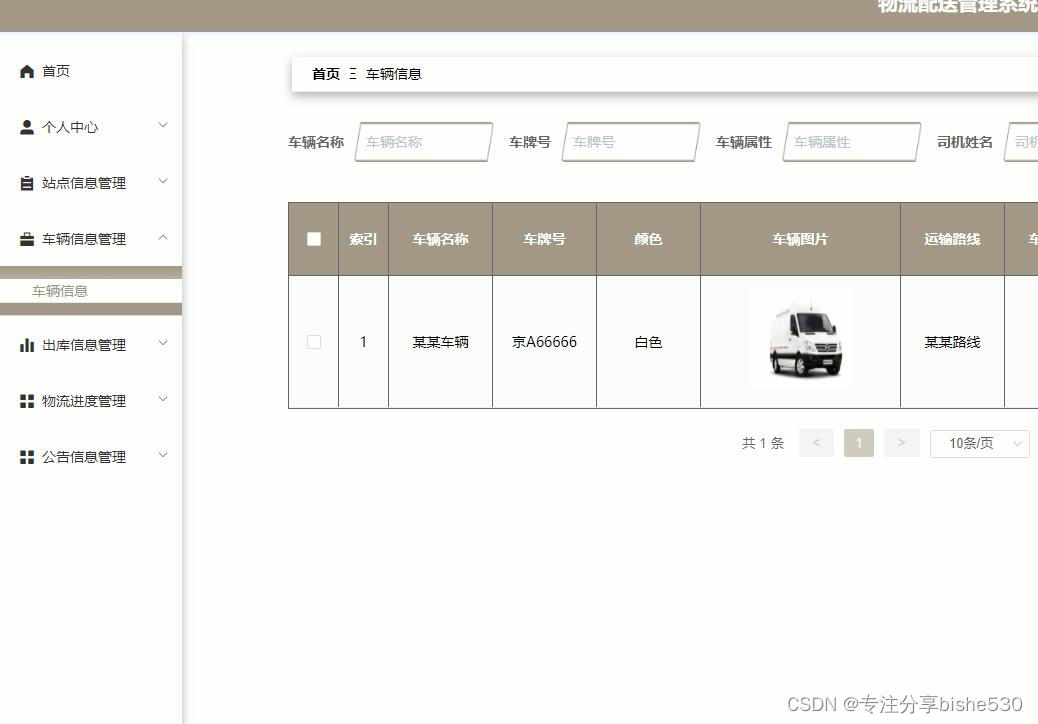Focus the 车牌号 search input
1038x724 pixels.
click(x=631, y=142)
